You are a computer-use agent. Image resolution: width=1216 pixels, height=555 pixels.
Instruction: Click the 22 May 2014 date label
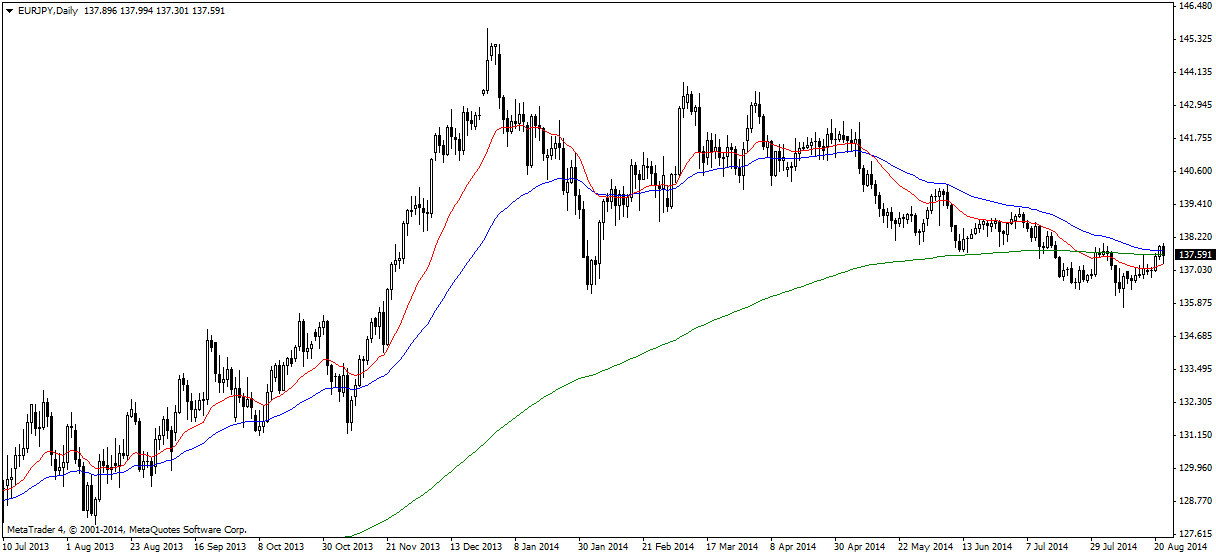925,547
